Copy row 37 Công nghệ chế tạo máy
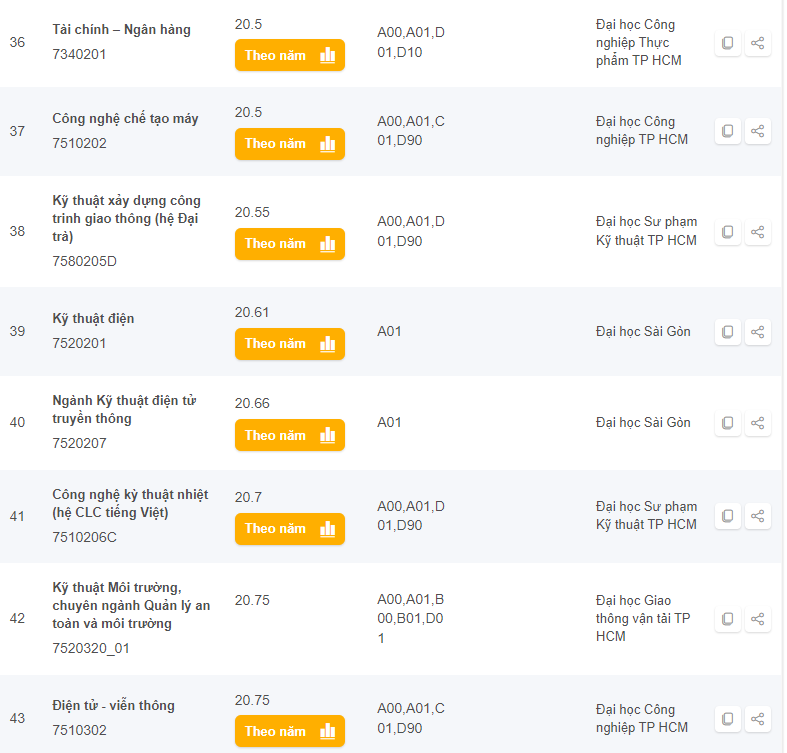 [728, 131]
